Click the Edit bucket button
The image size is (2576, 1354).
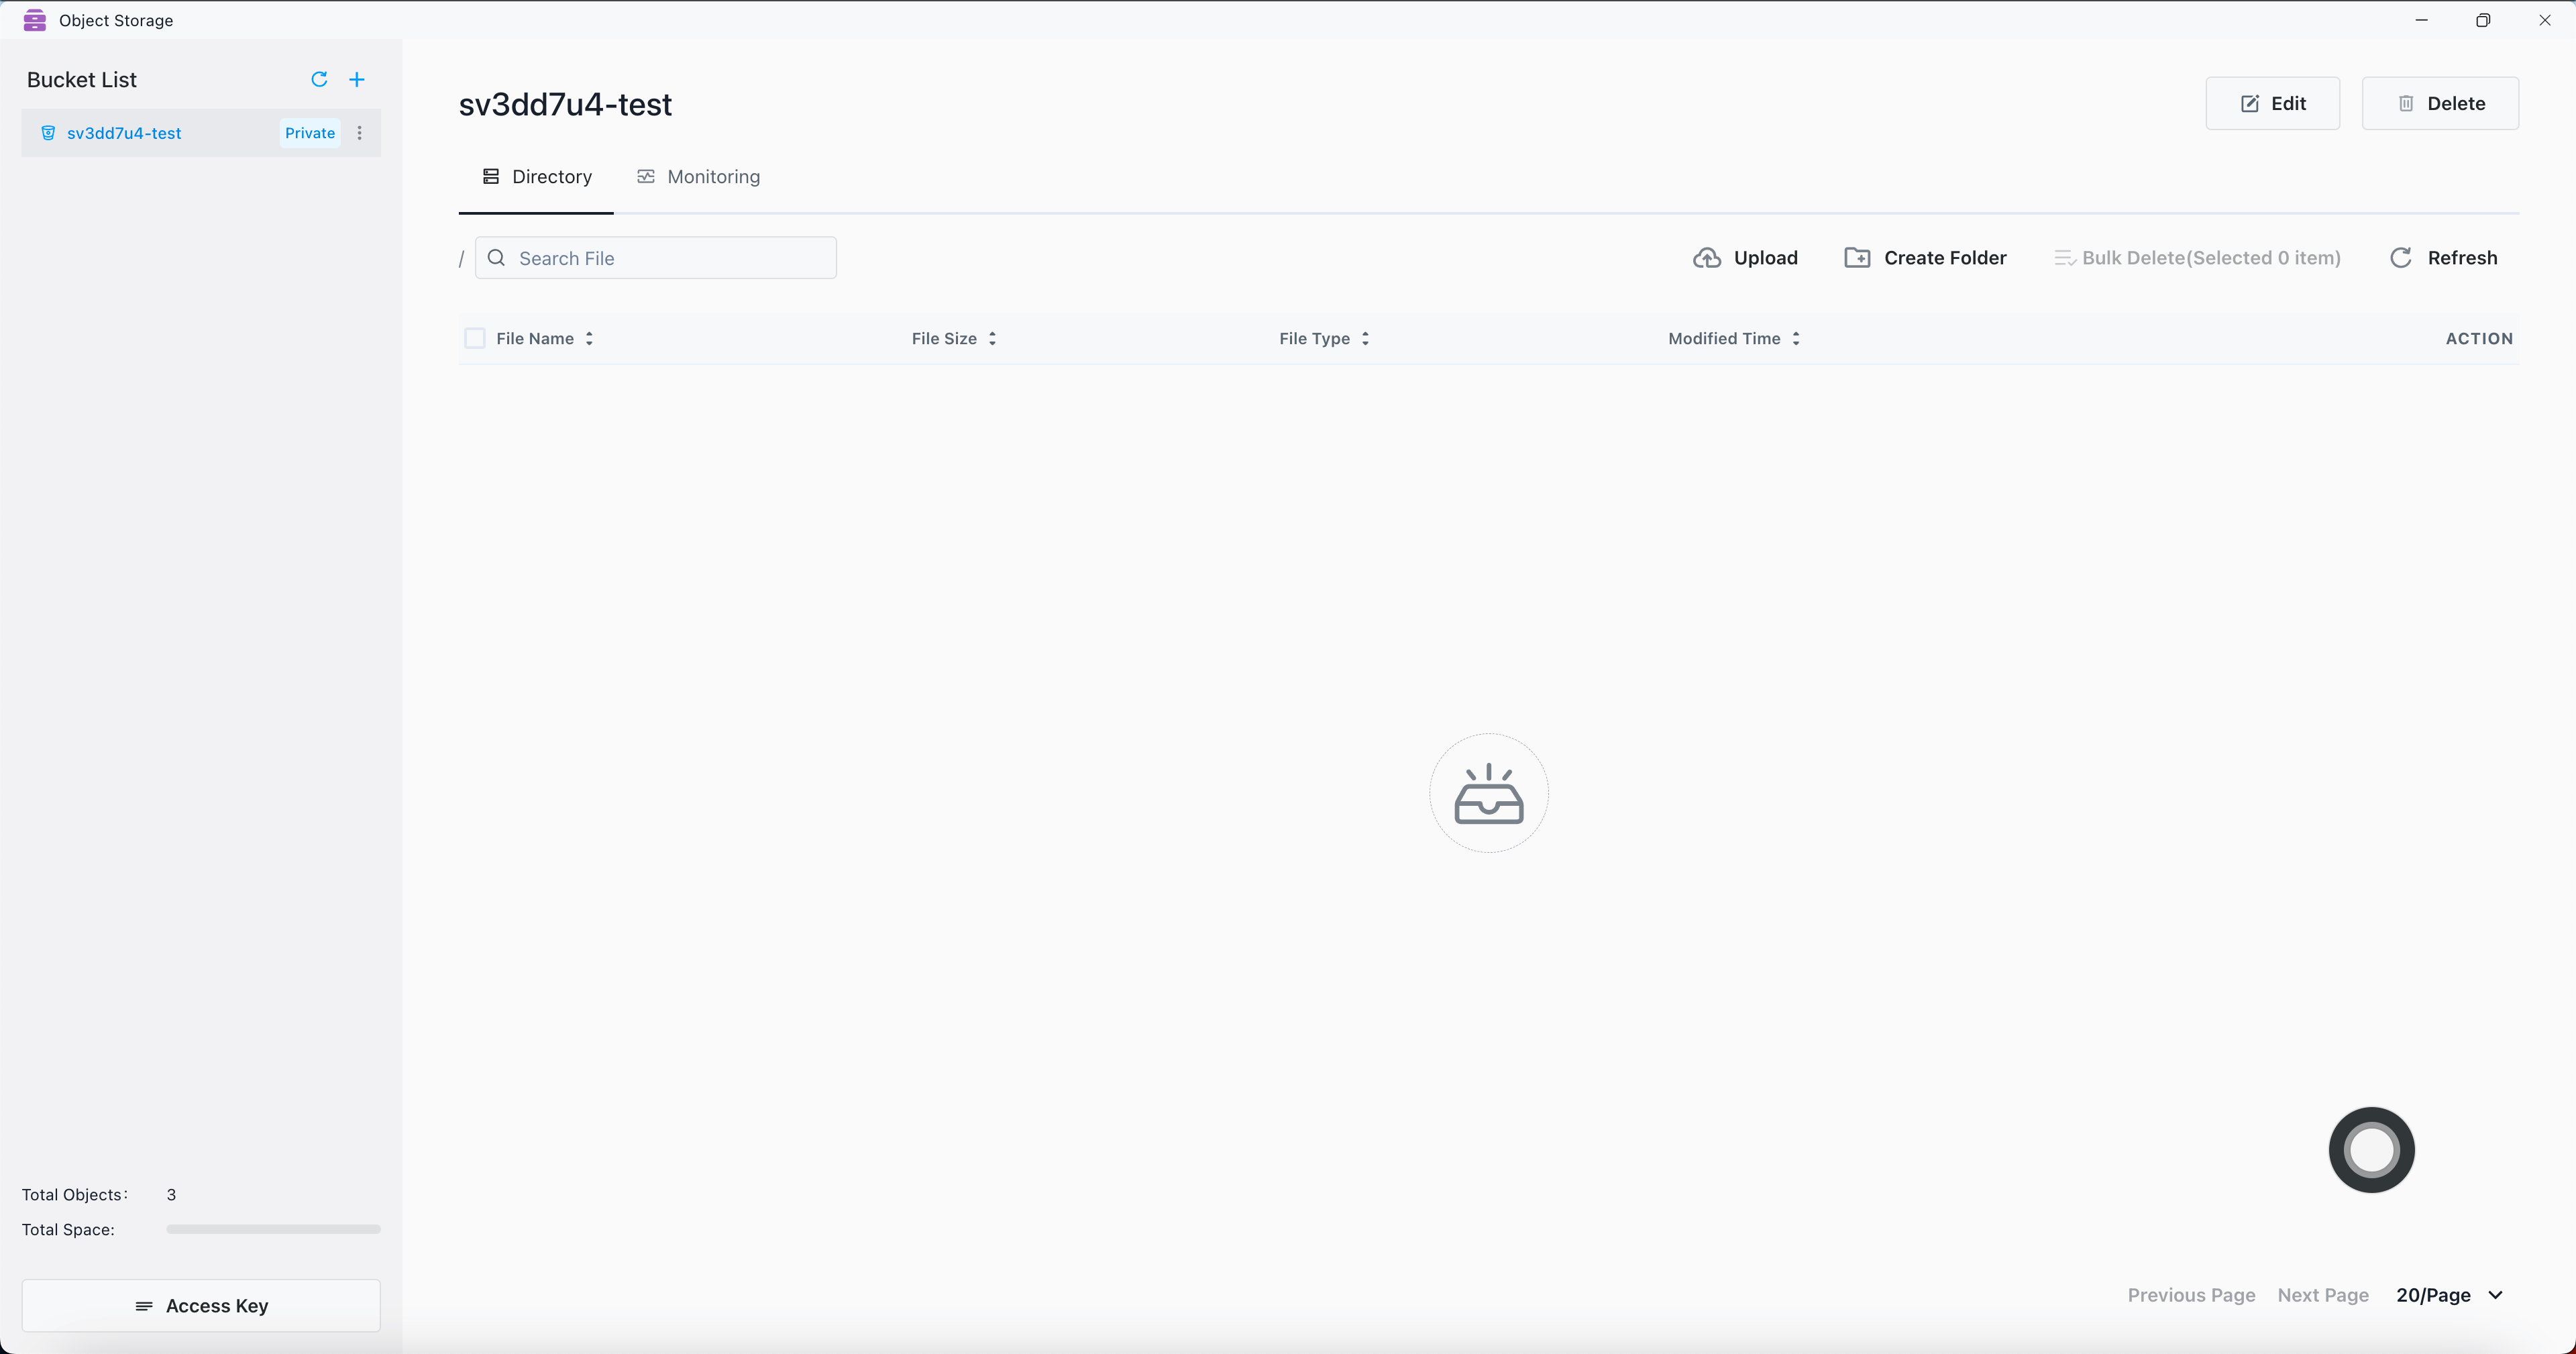click(2272, 103)
